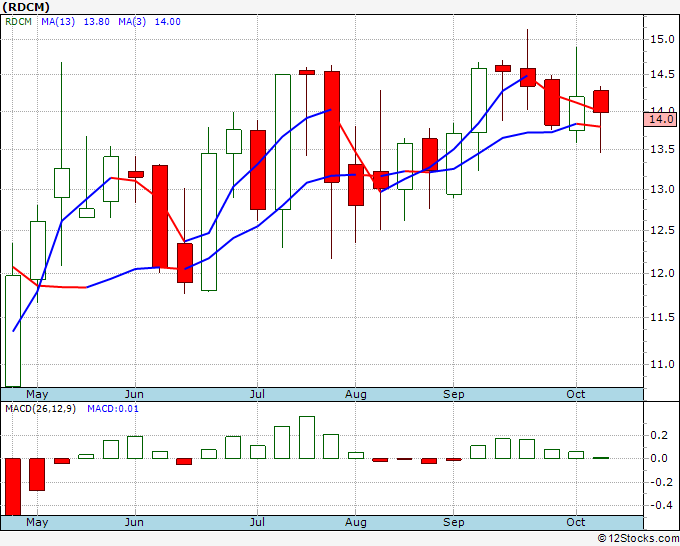Select Sep on the MACD panel time axis

click(454, 522)
